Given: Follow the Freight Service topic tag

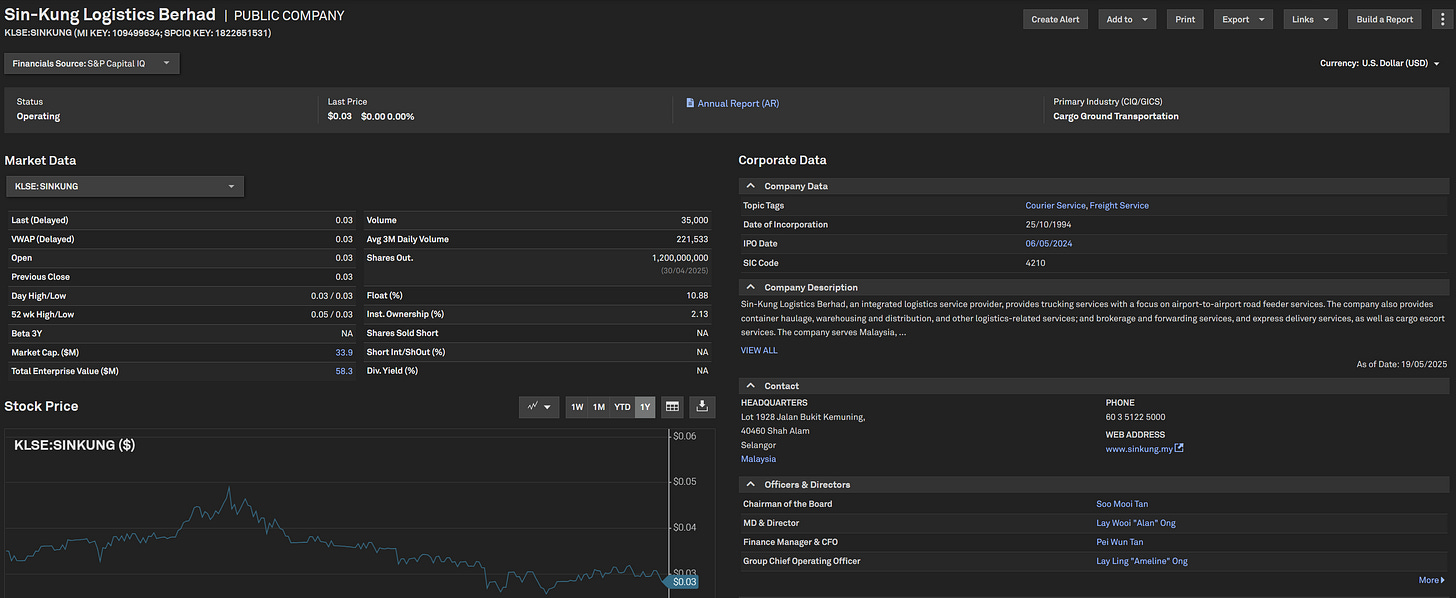Looking at the screenshot, I should point(1119,205).
